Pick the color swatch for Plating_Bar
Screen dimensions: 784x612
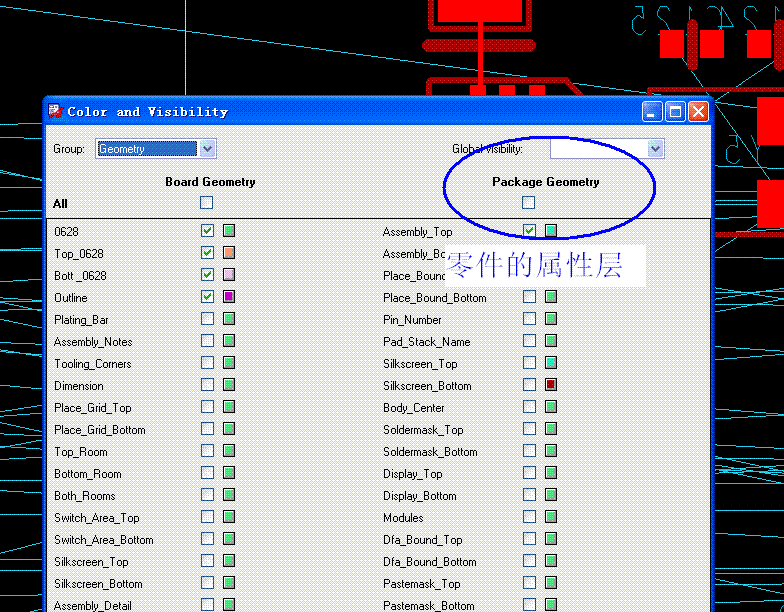(x=229, y=318)
